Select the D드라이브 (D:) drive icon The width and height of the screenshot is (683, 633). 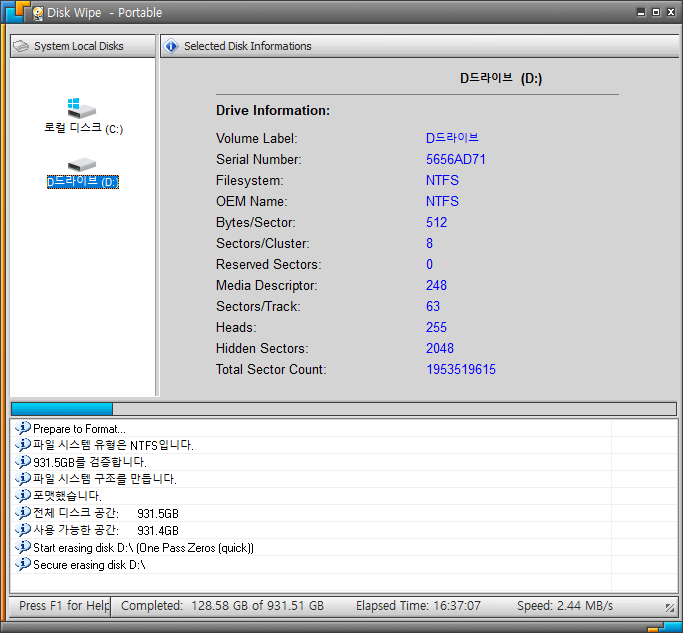point(82,165)
